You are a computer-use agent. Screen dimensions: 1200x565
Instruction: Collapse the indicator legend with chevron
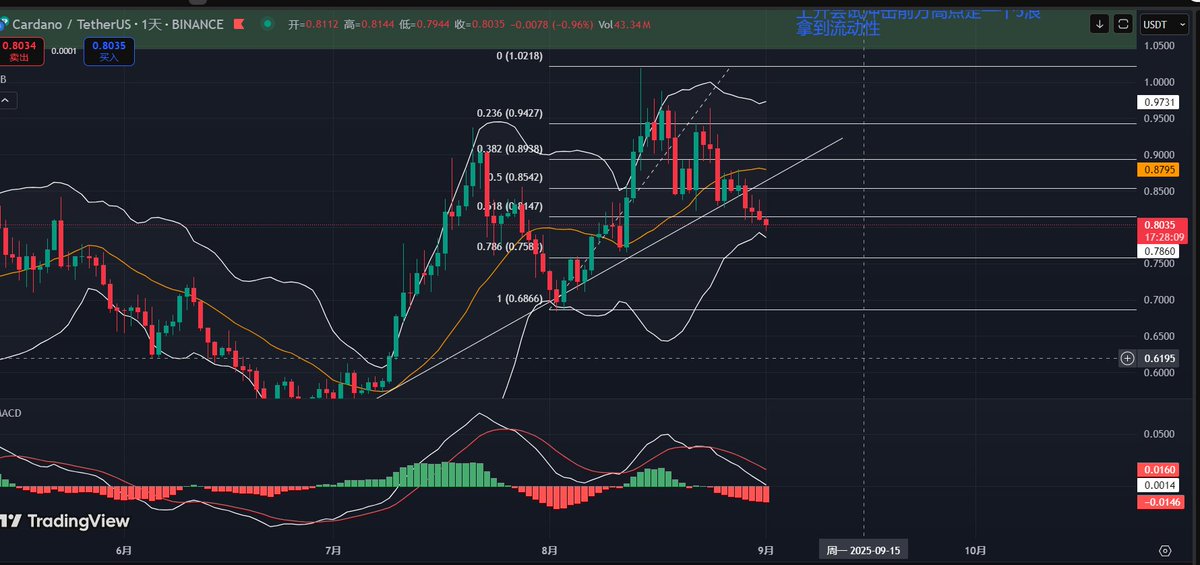click(x=7, y=100)
